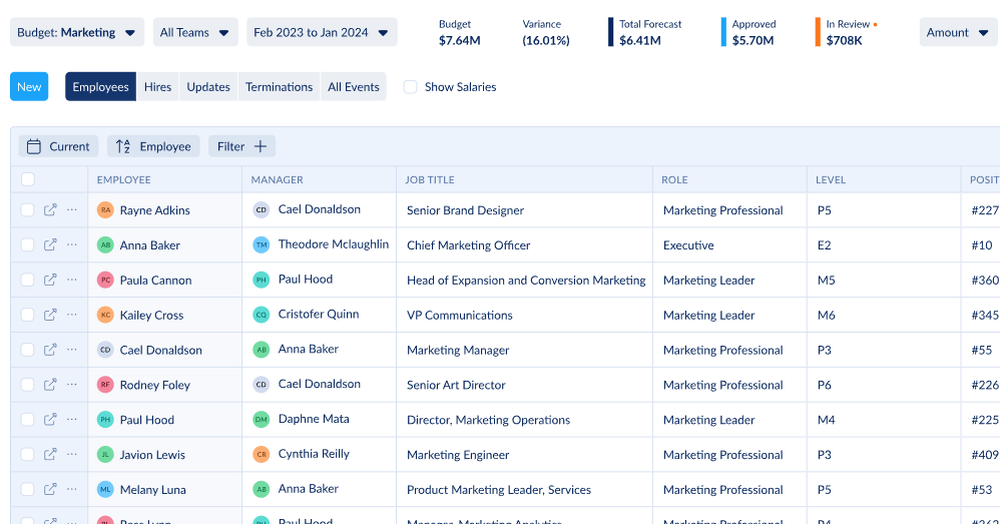The image size is (1000, 524).
Task: Click the In Review $708K indicator
Action: 847,32
